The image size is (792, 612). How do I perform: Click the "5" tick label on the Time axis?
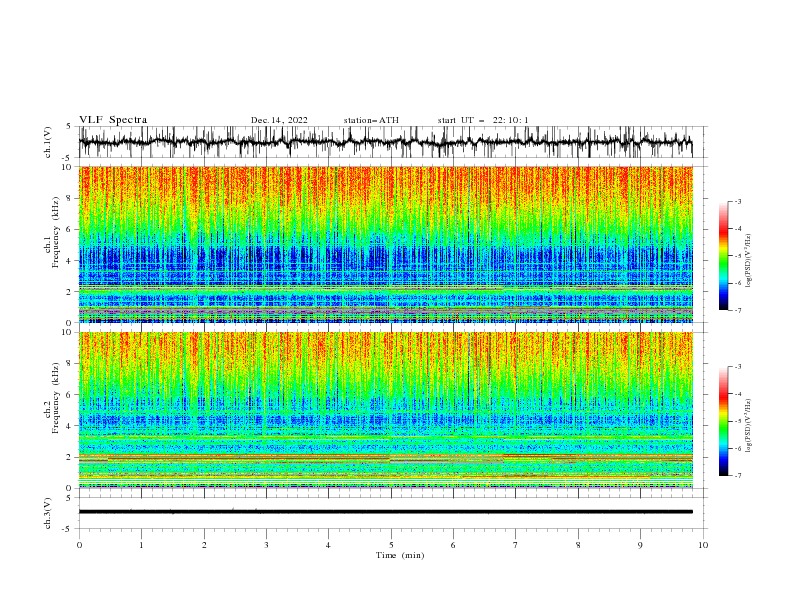(x=391, y=545)
